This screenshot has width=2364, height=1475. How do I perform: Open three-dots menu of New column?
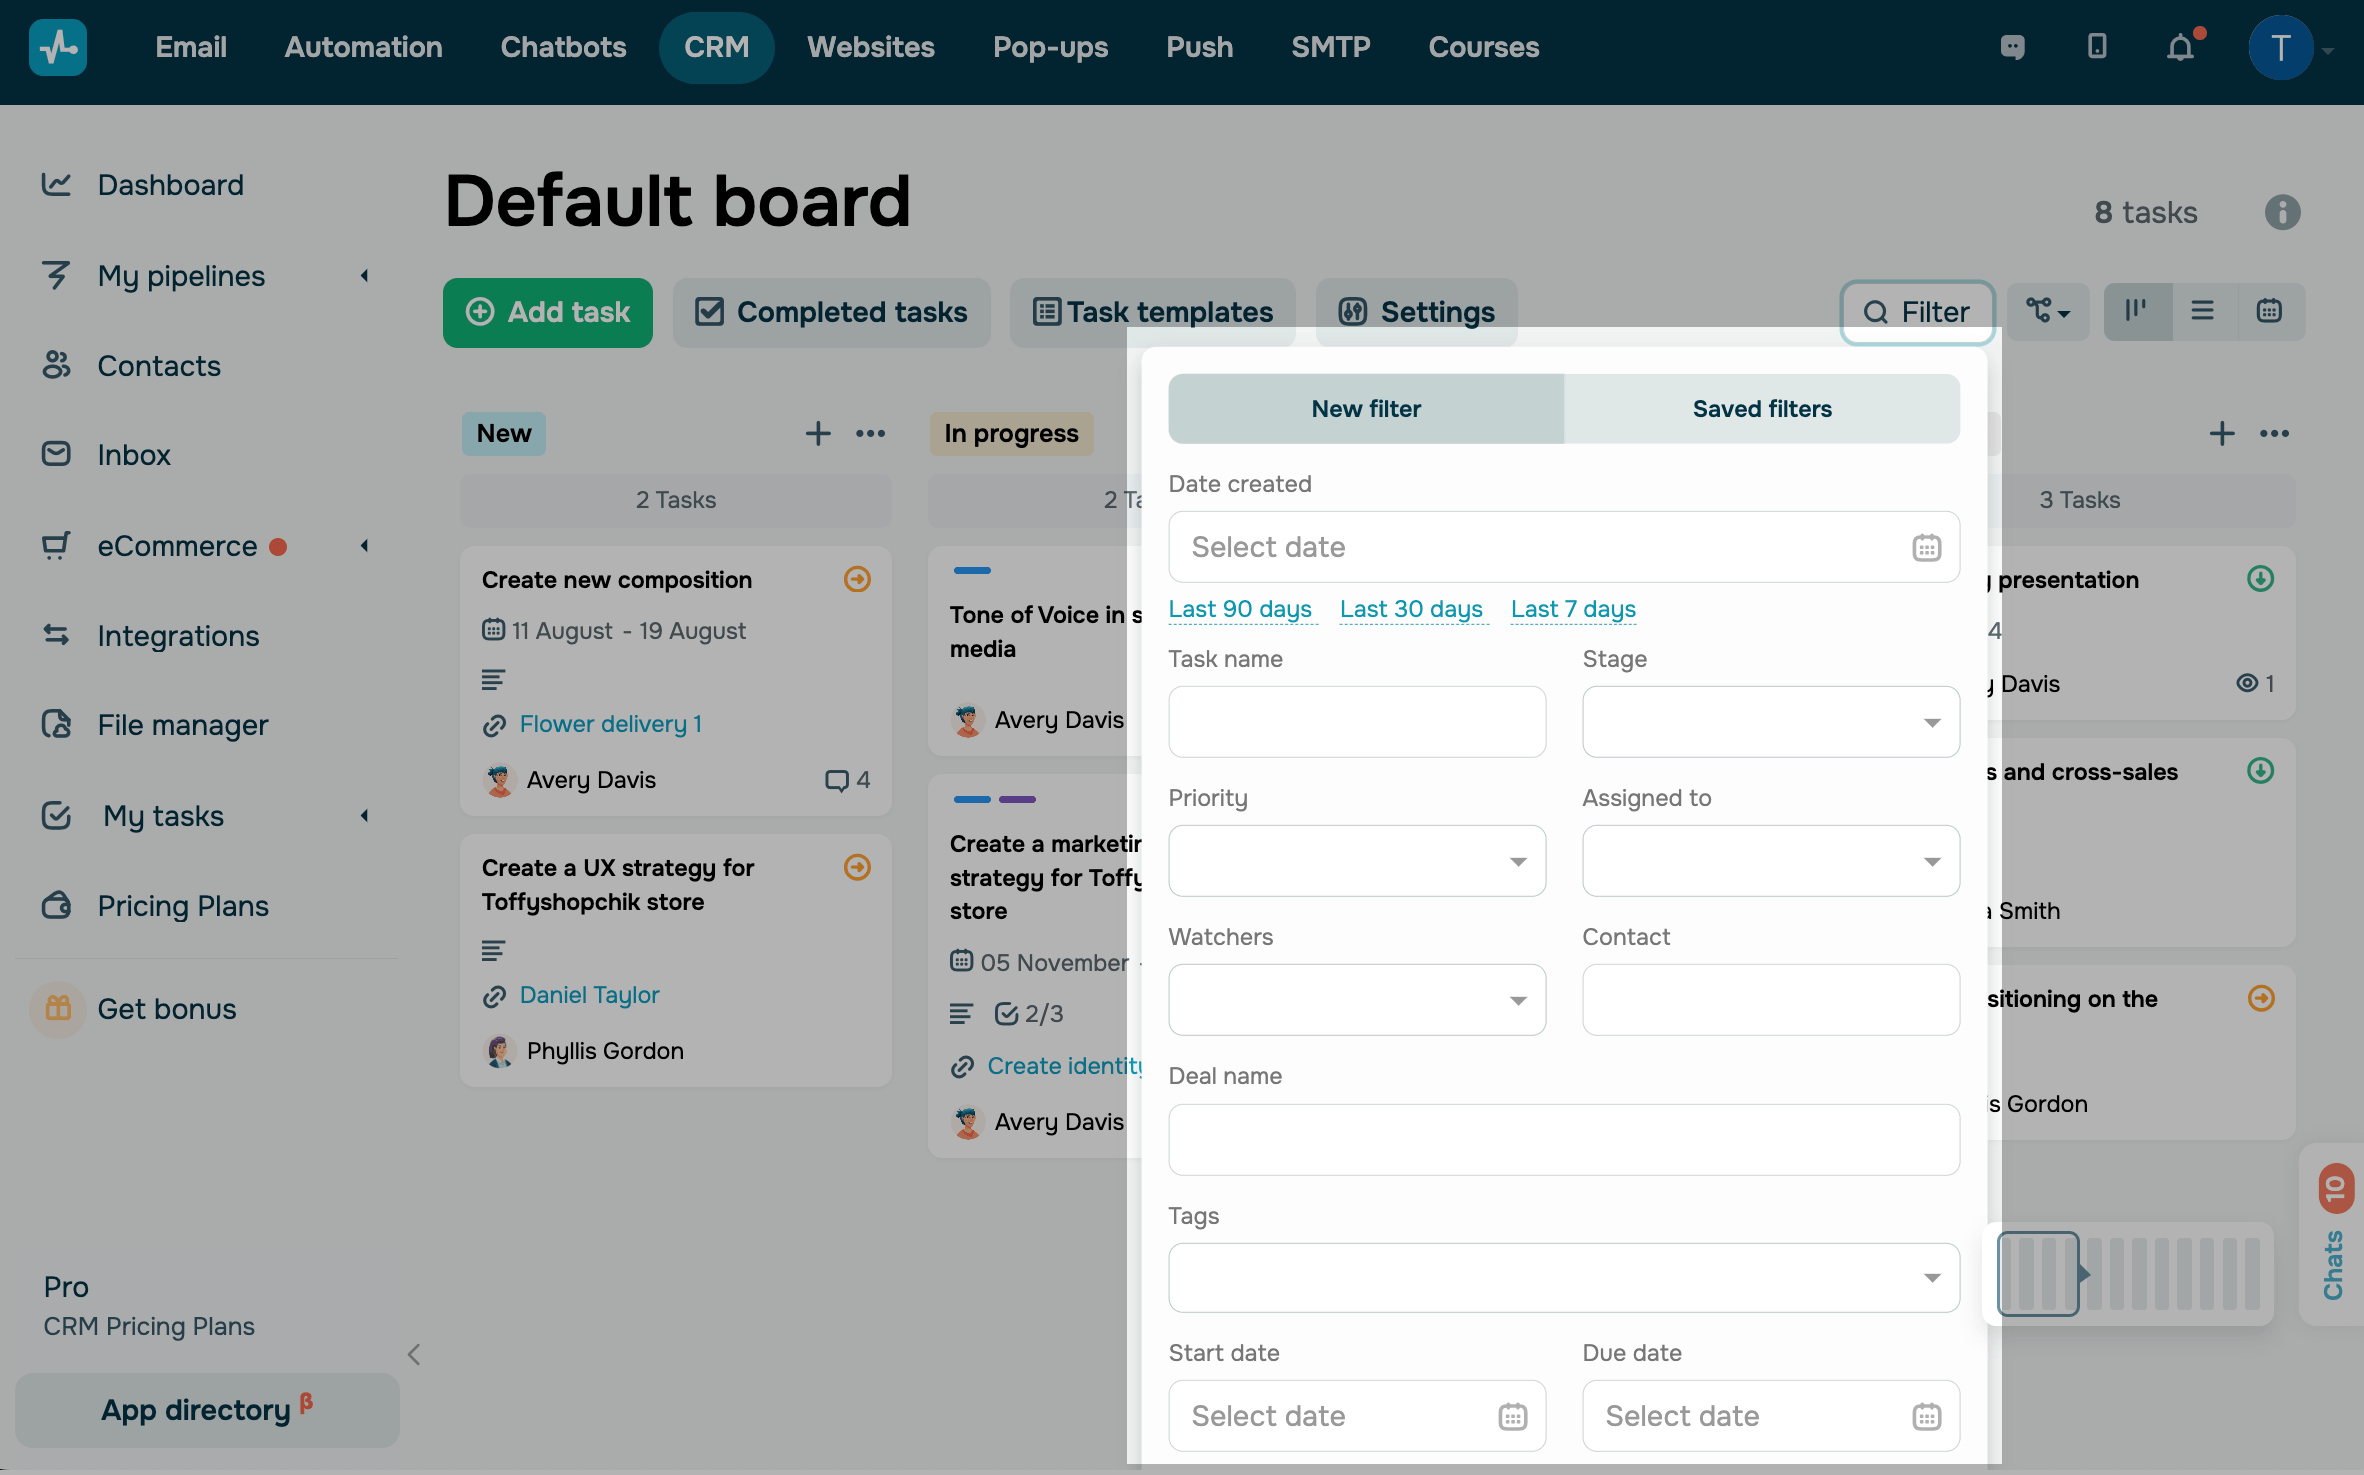(870, 433)
